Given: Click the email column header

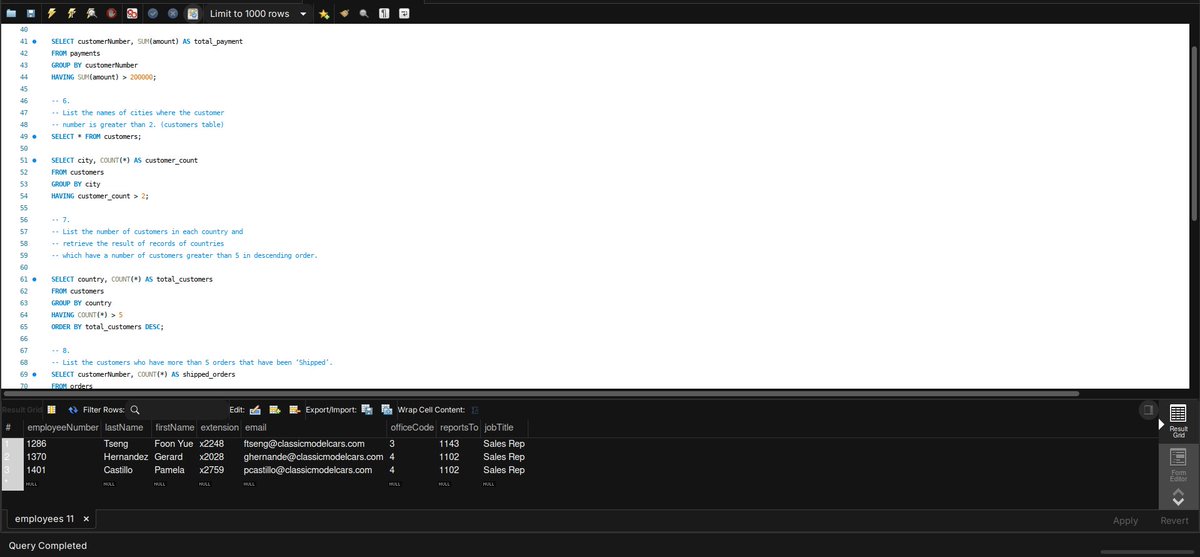Looking at the screenshot, I should click(x=313, y=428).
